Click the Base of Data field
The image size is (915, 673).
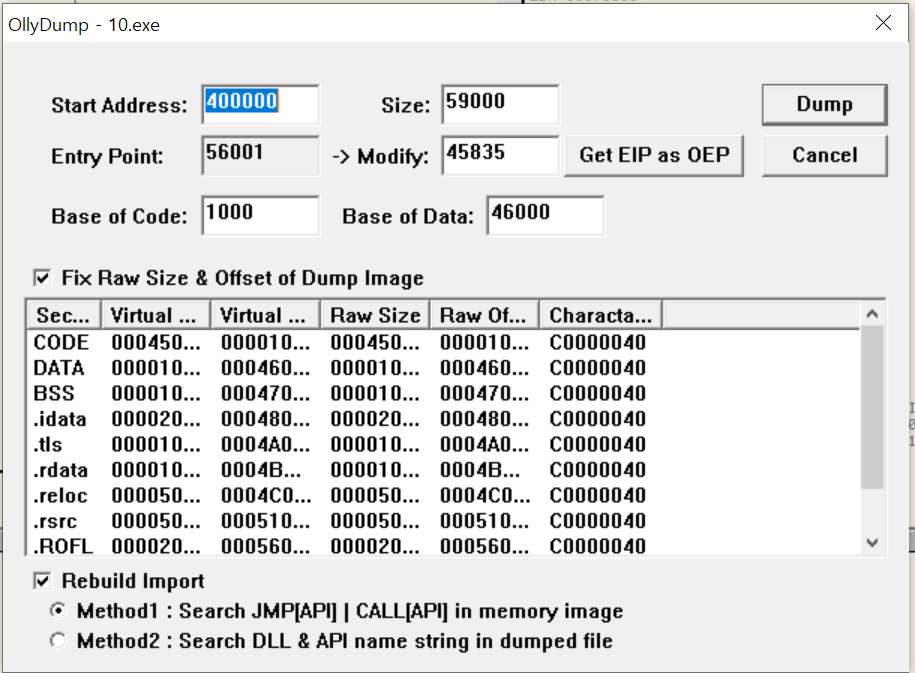[545, 215]
